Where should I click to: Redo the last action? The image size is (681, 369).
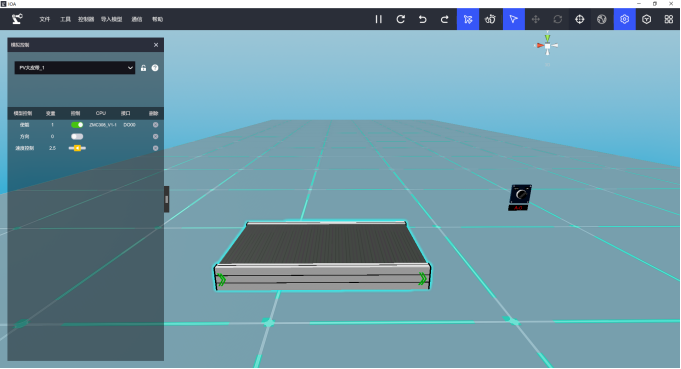click(x=445, y=19)
